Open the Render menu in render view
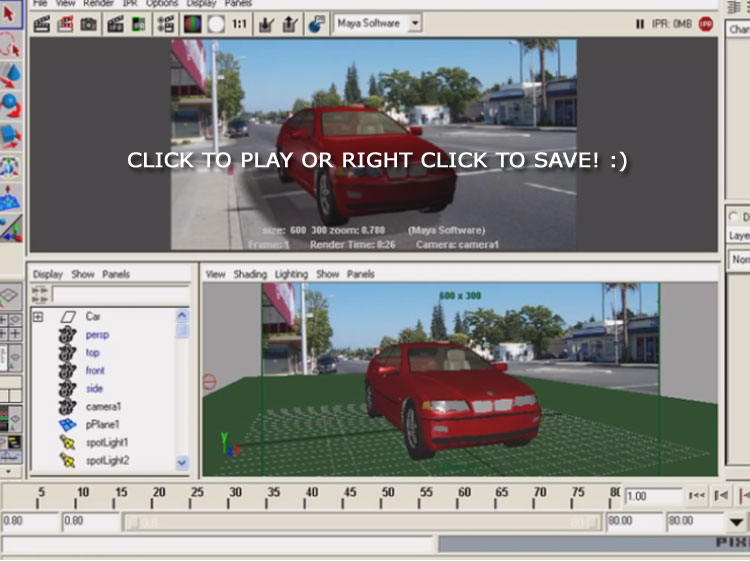Image resolution: width=750 pixels, height=561 pixels. (x=98, y=4)
